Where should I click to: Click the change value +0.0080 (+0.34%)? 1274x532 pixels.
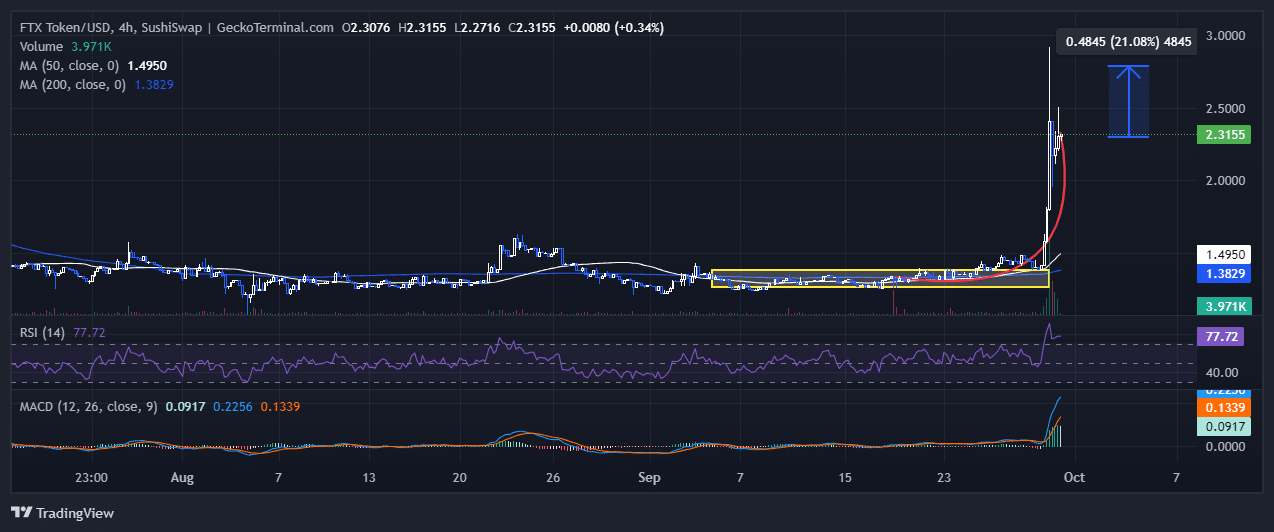tap(614, 27)
